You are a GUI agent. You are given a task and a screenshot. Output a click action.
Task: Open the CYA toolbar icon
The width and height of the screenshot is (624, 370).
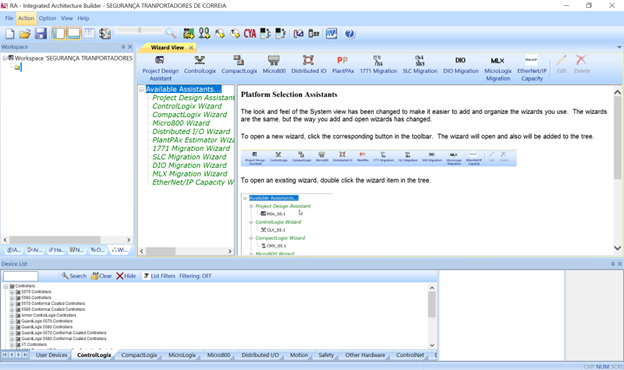[250, 34]
